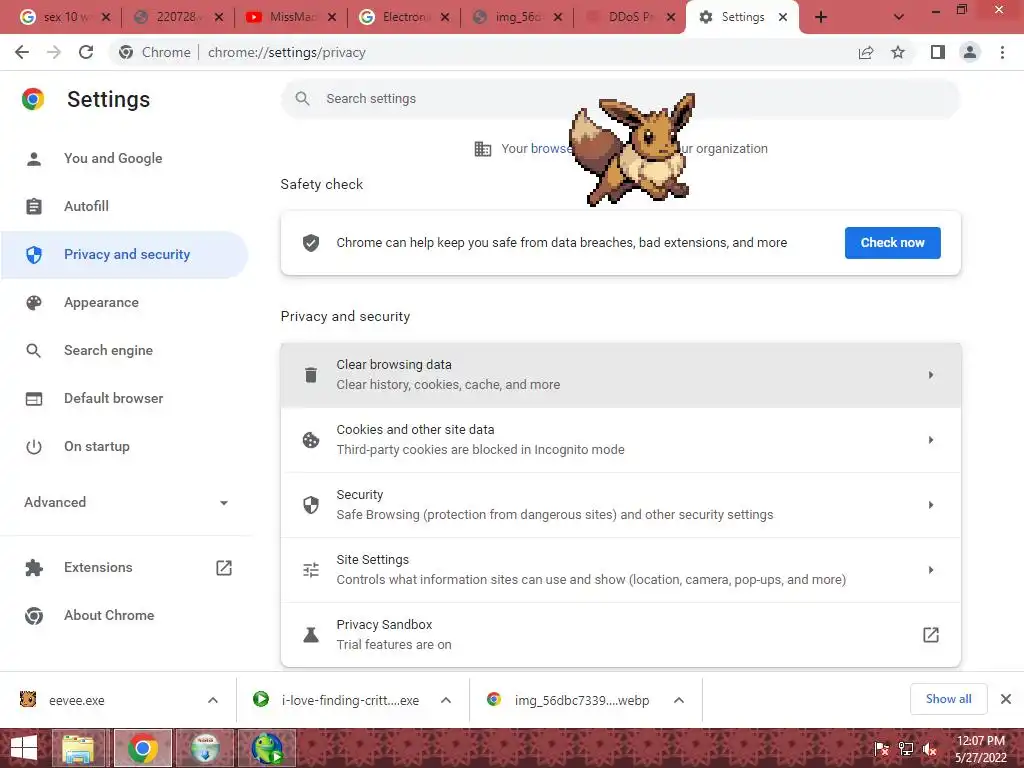
Task: Click the Extensions external link icon
Action: tap(224, 568)
